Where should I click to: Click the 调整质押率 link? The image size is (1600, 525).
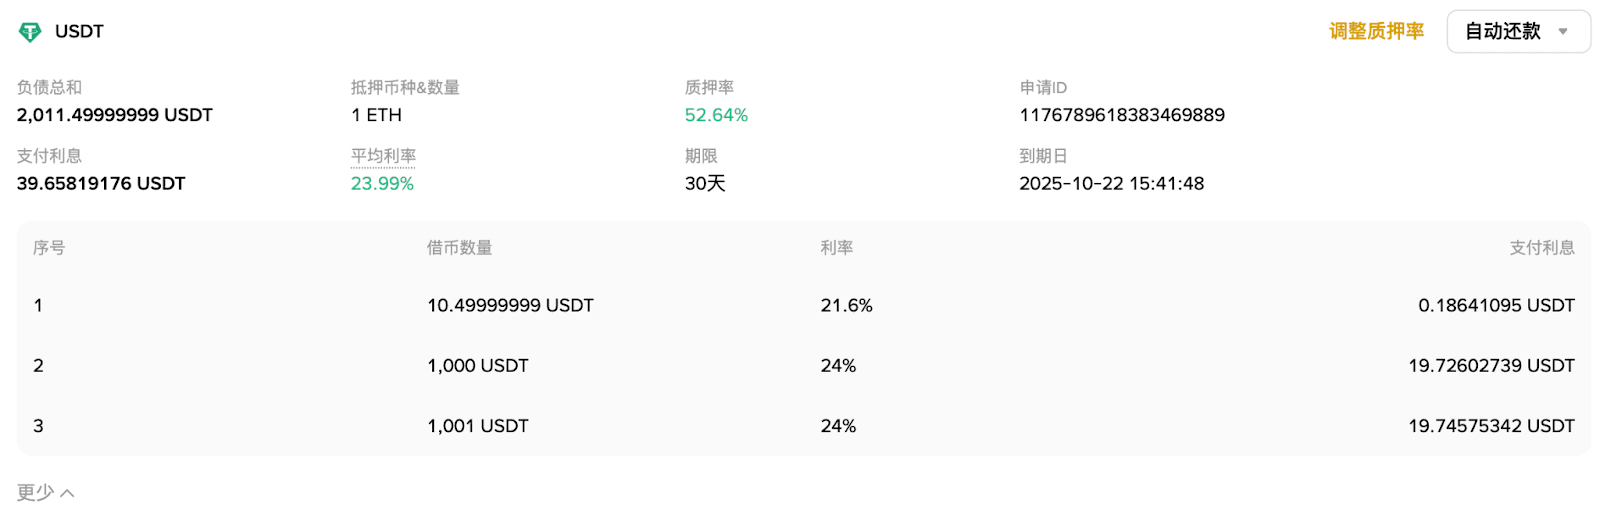coord(1376,32)
